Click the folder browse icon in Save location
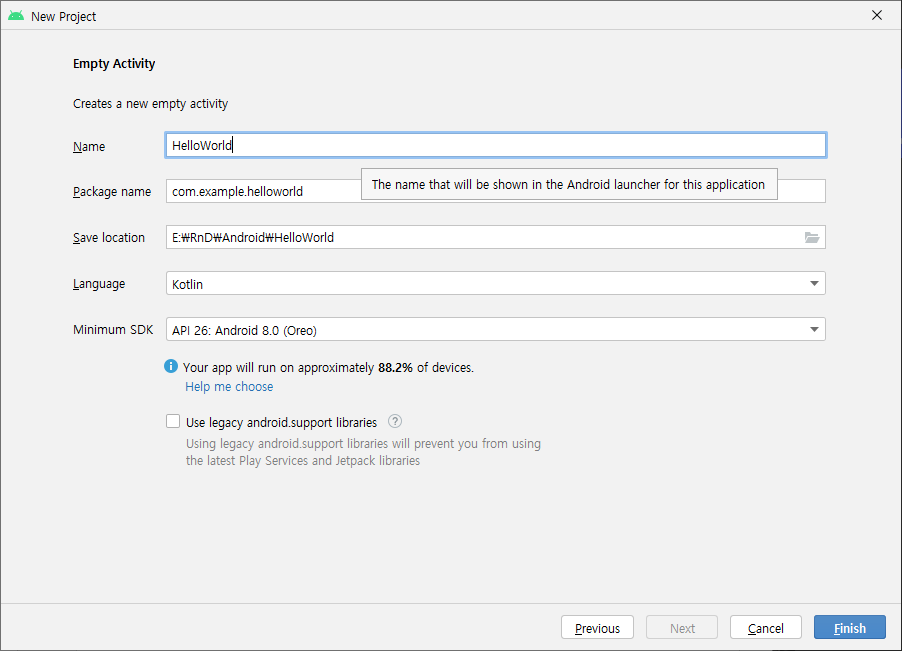902x651 pixels. pos(812,238)
